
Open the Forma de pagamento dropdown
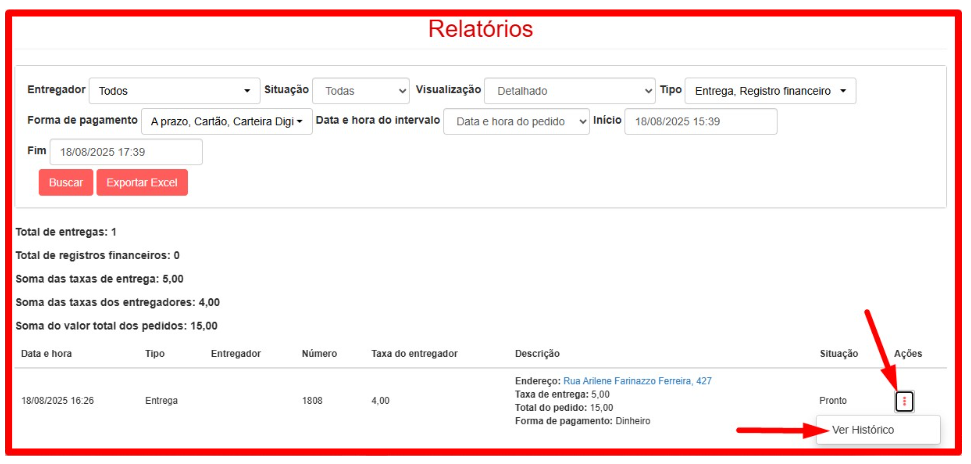point(226,122)
